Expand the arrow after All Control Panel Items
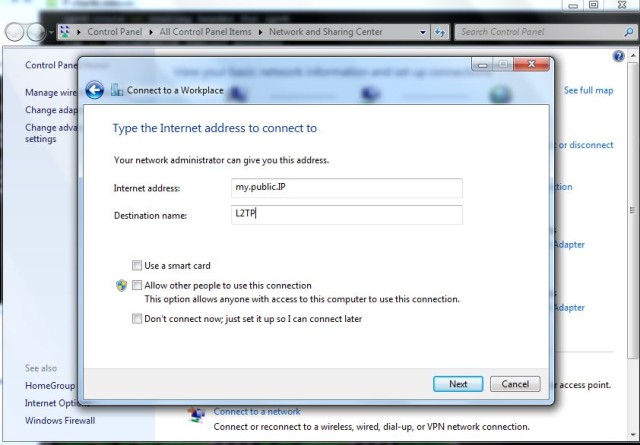This screenshot has width=640, height=445. [260, 32]
